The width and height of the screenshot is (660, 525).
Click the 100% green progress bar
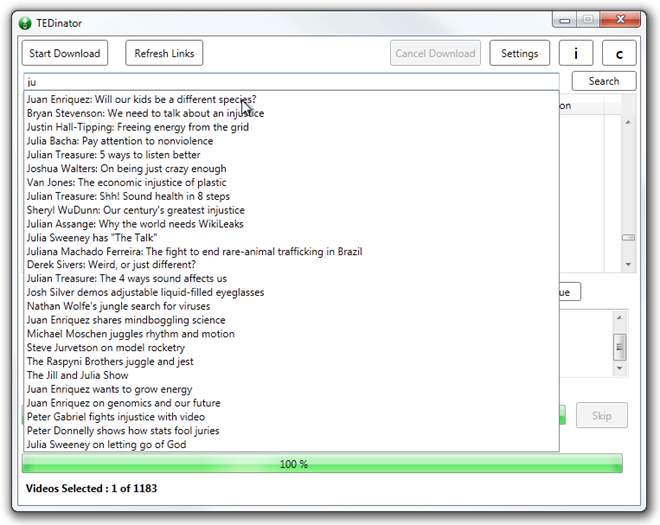click(x=322, y=464)
